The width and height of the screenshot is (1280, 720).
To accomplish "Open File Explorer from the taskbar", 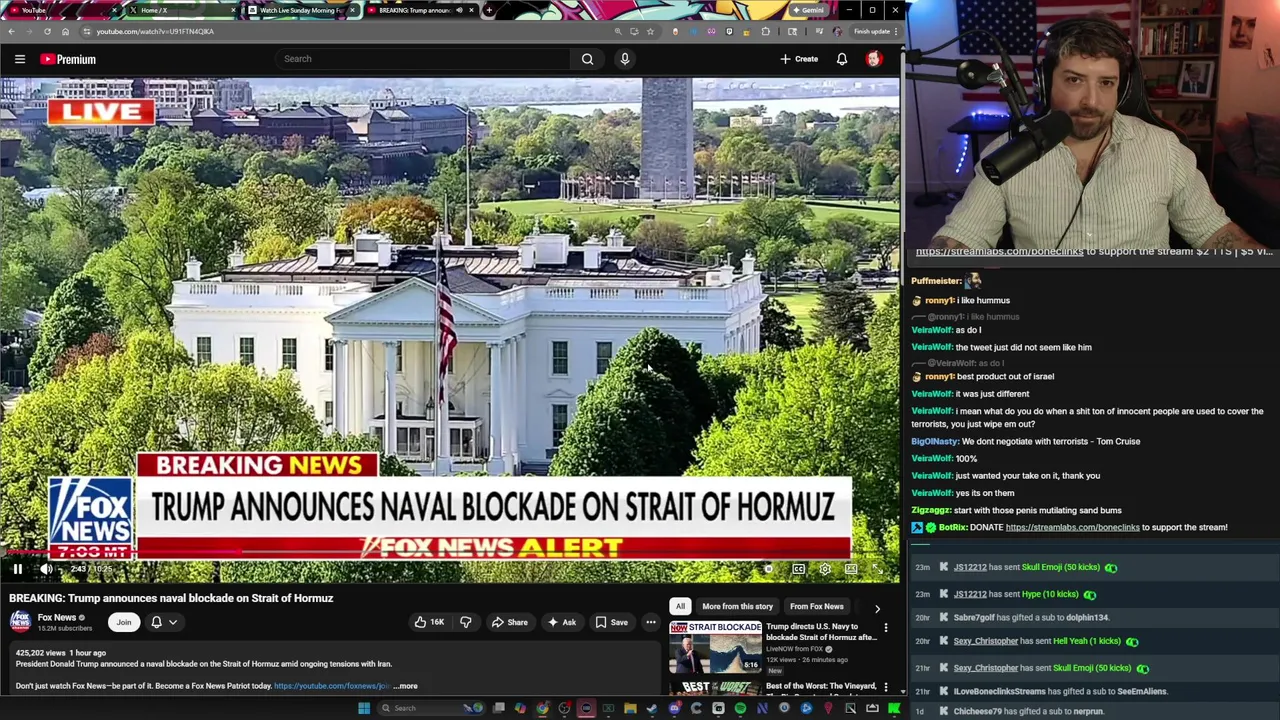I will click(630, 708).
